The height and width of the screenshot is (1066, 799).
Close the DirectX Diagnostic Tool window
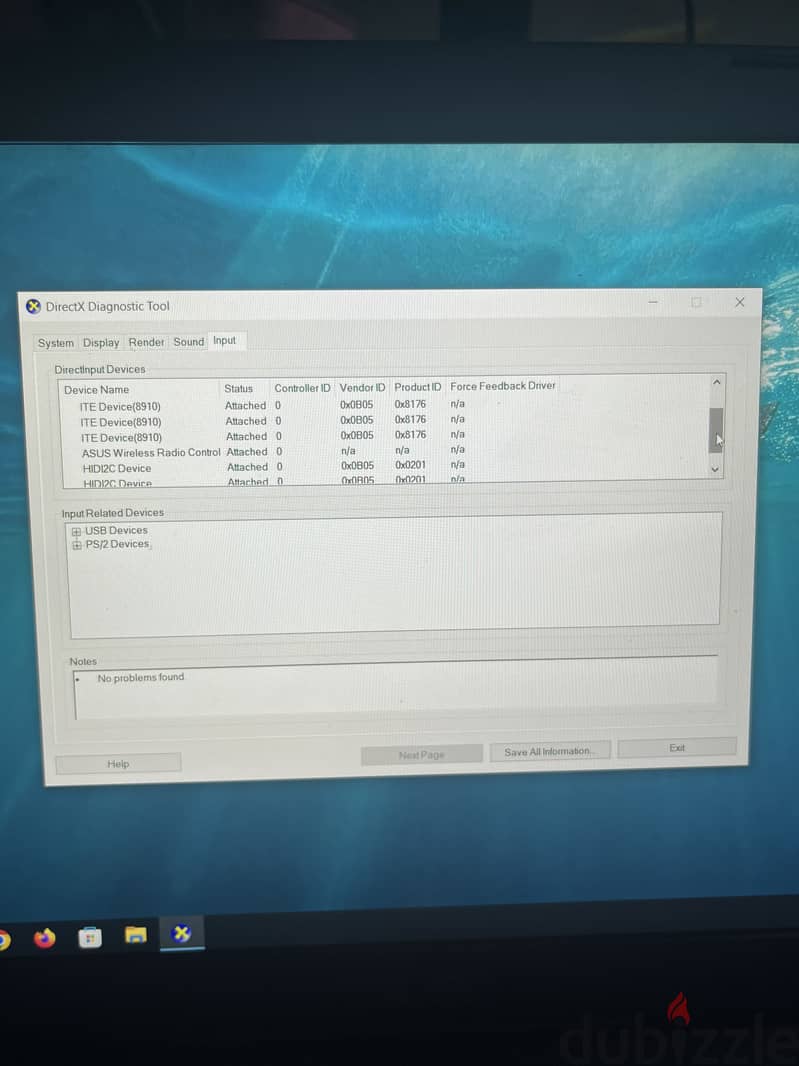point(740,302)
